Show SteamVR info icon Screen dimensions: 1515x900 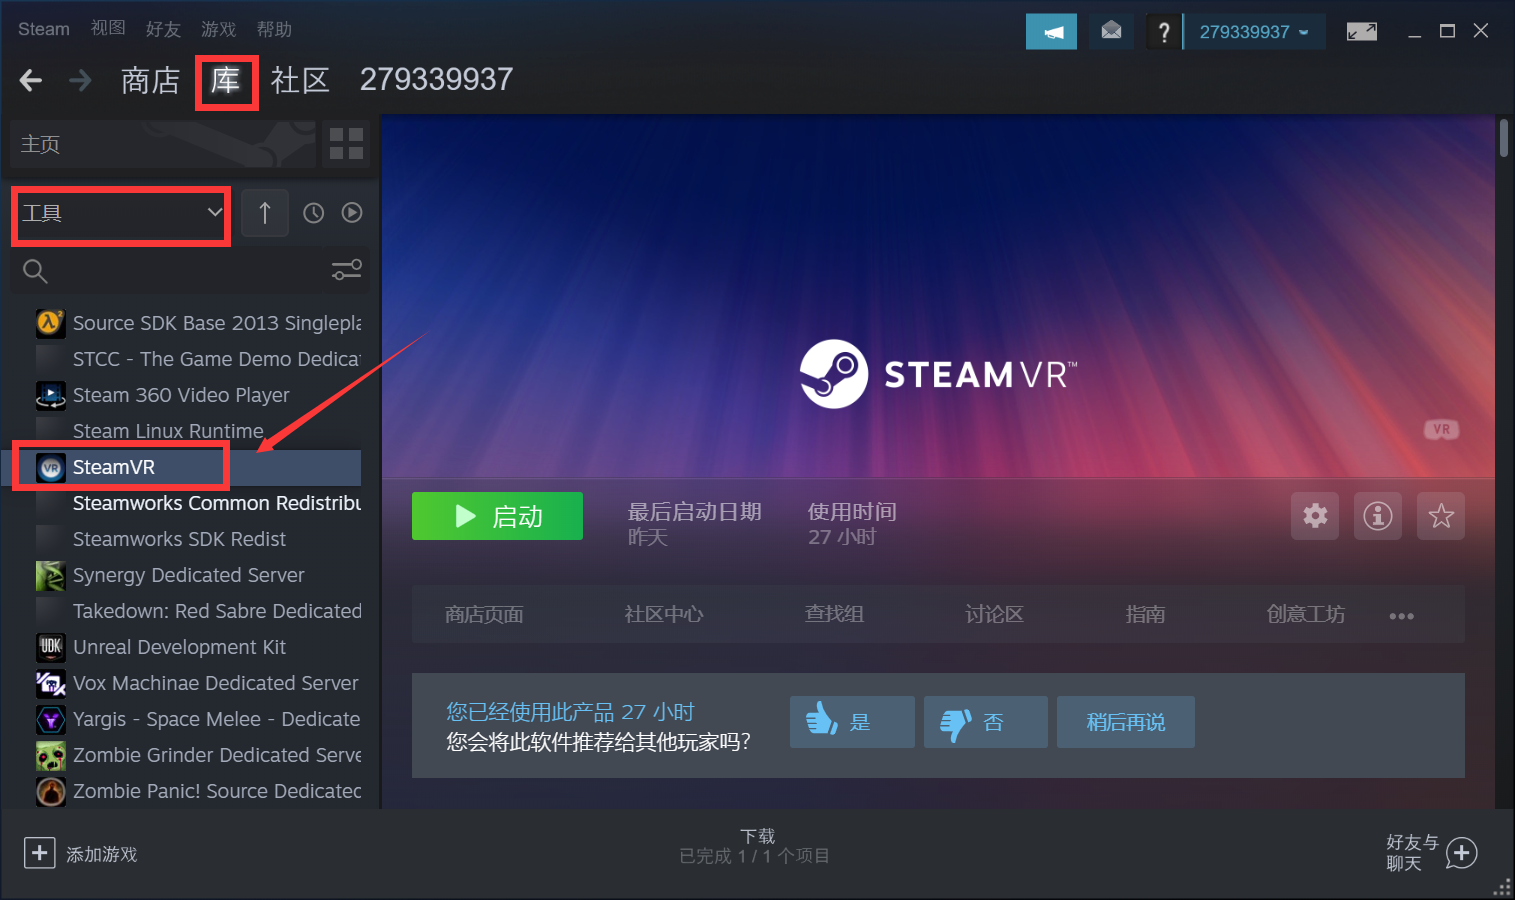pos(1378,516)
